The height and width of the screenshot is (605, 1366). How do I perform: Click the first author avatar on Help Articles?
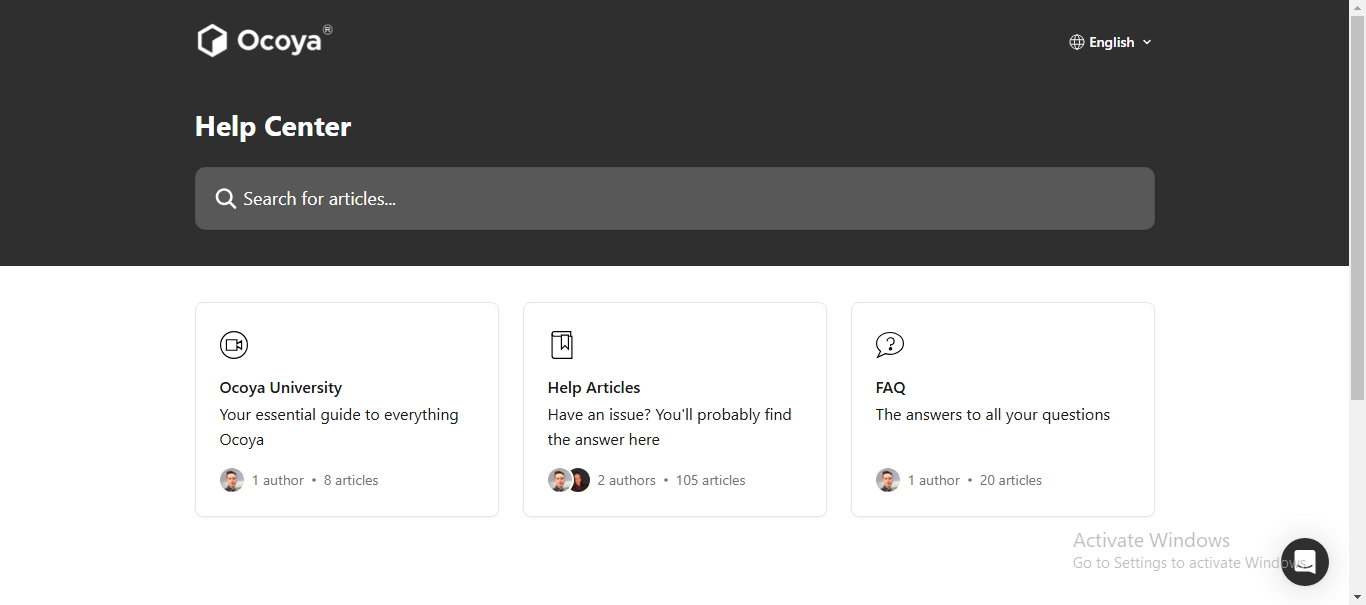click(559, 480)
